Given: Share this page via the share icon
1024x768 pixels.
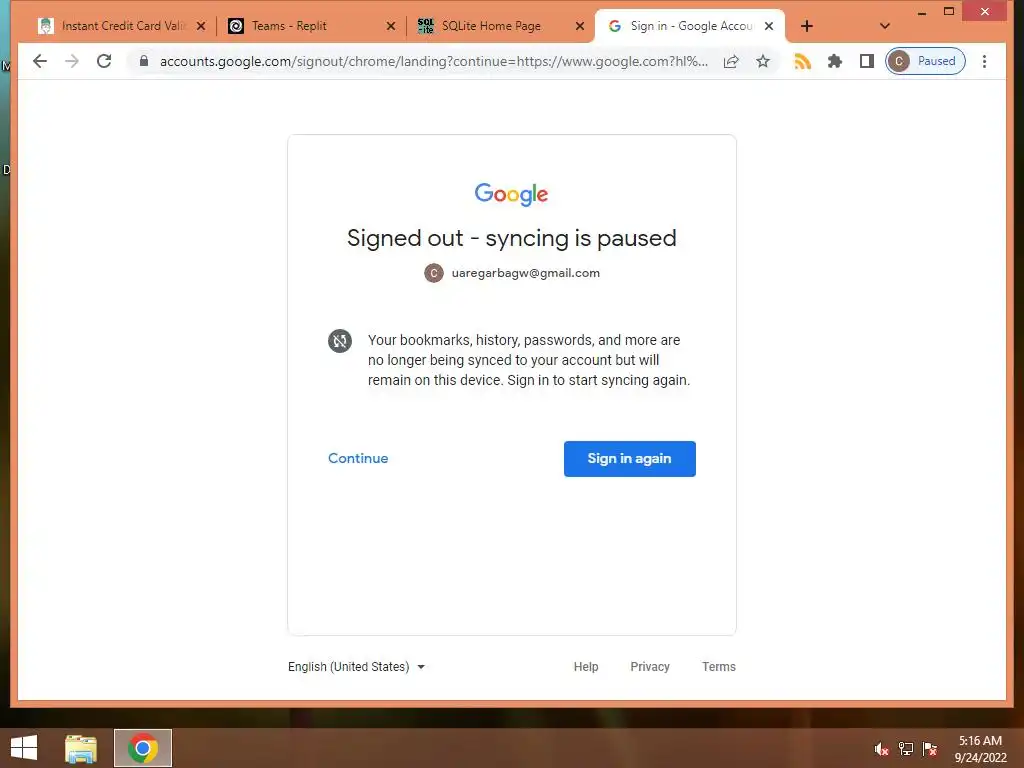Looking at the screenshot, I should [x=731, y=61].
